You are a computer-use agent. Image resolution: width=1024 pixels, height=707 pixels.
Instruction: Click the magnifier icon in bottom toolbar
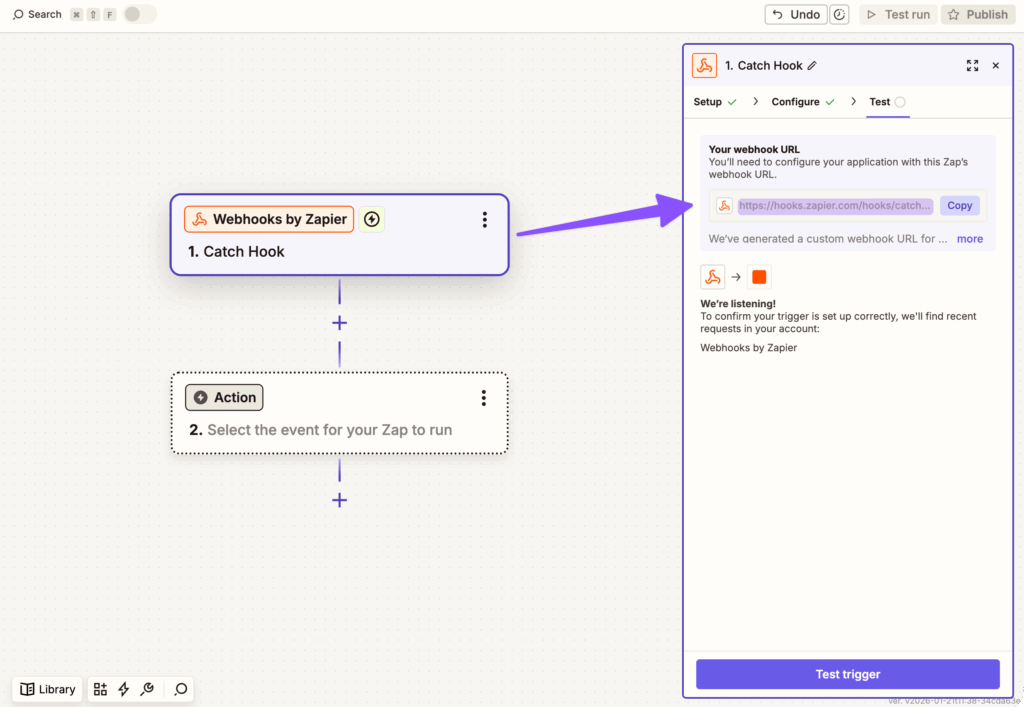[179, 689]
